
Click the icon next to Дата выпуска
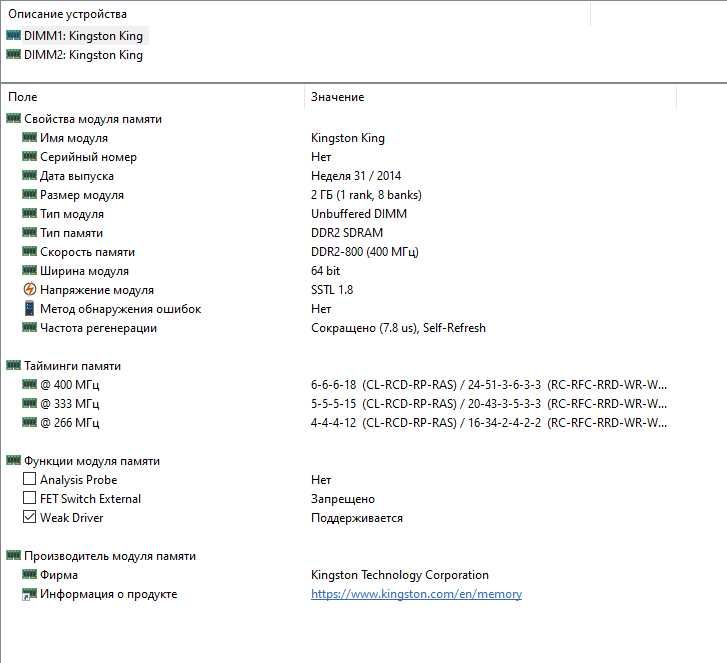tap(29, 175)
